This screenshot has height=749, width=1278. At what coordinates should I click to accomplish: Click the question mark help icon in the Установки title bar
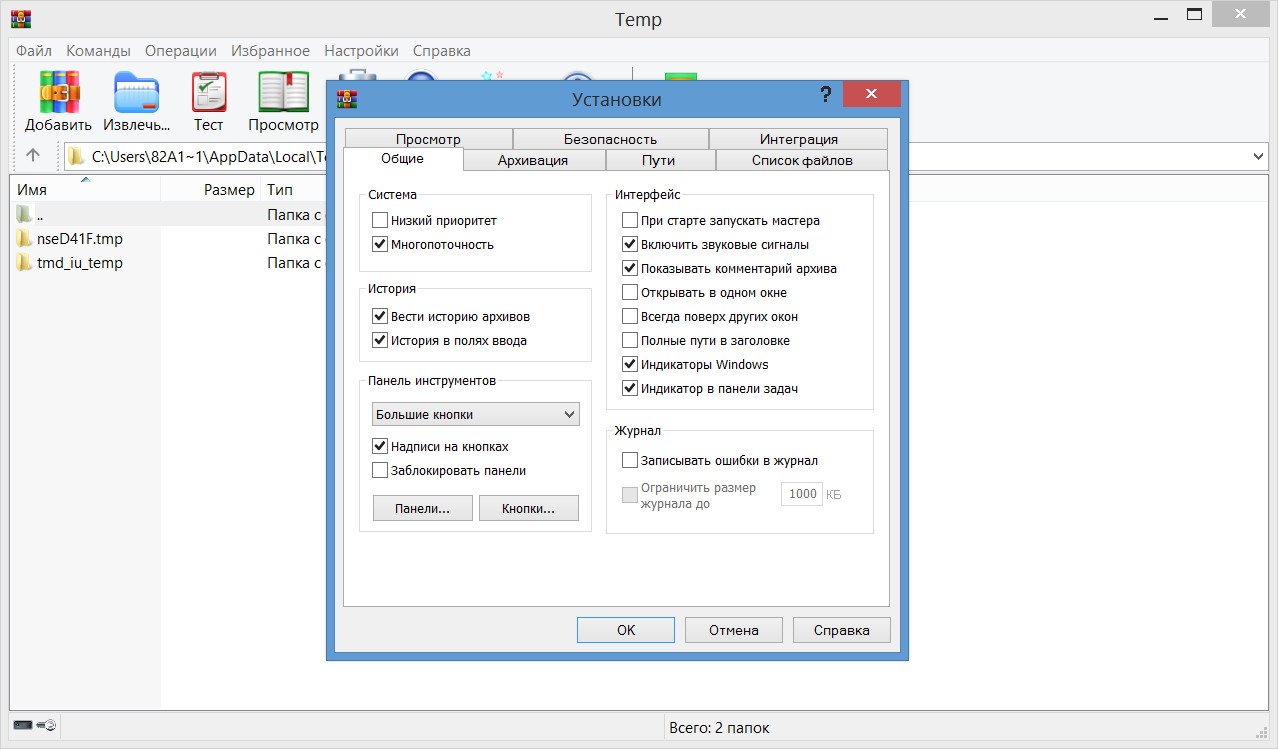[825, 95]
